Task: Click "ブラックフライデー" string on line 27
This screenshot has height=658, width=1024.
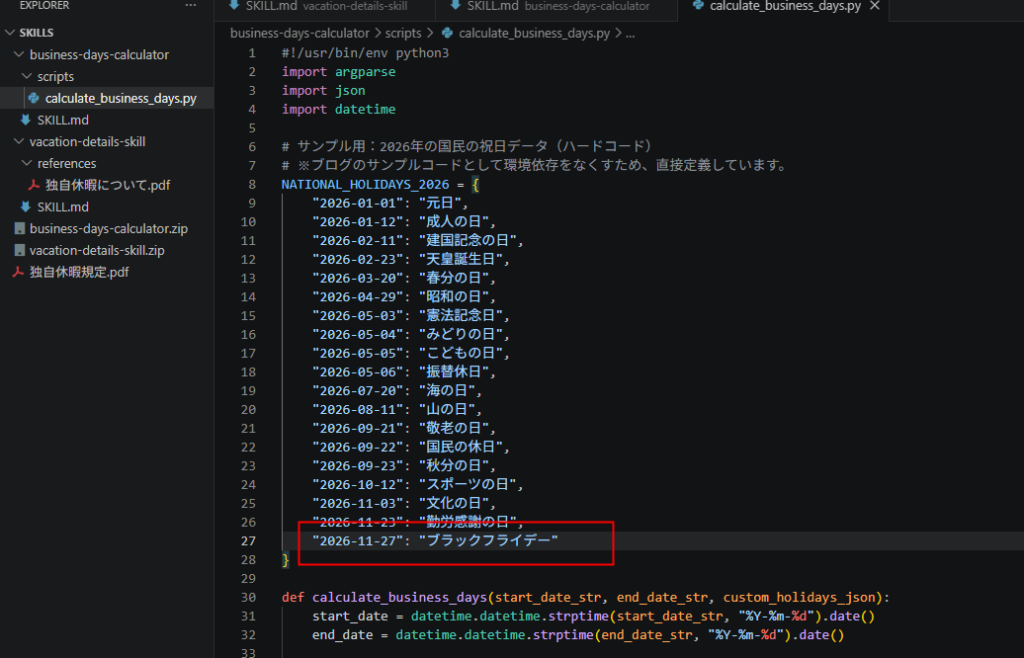Action: pos(489,541)
